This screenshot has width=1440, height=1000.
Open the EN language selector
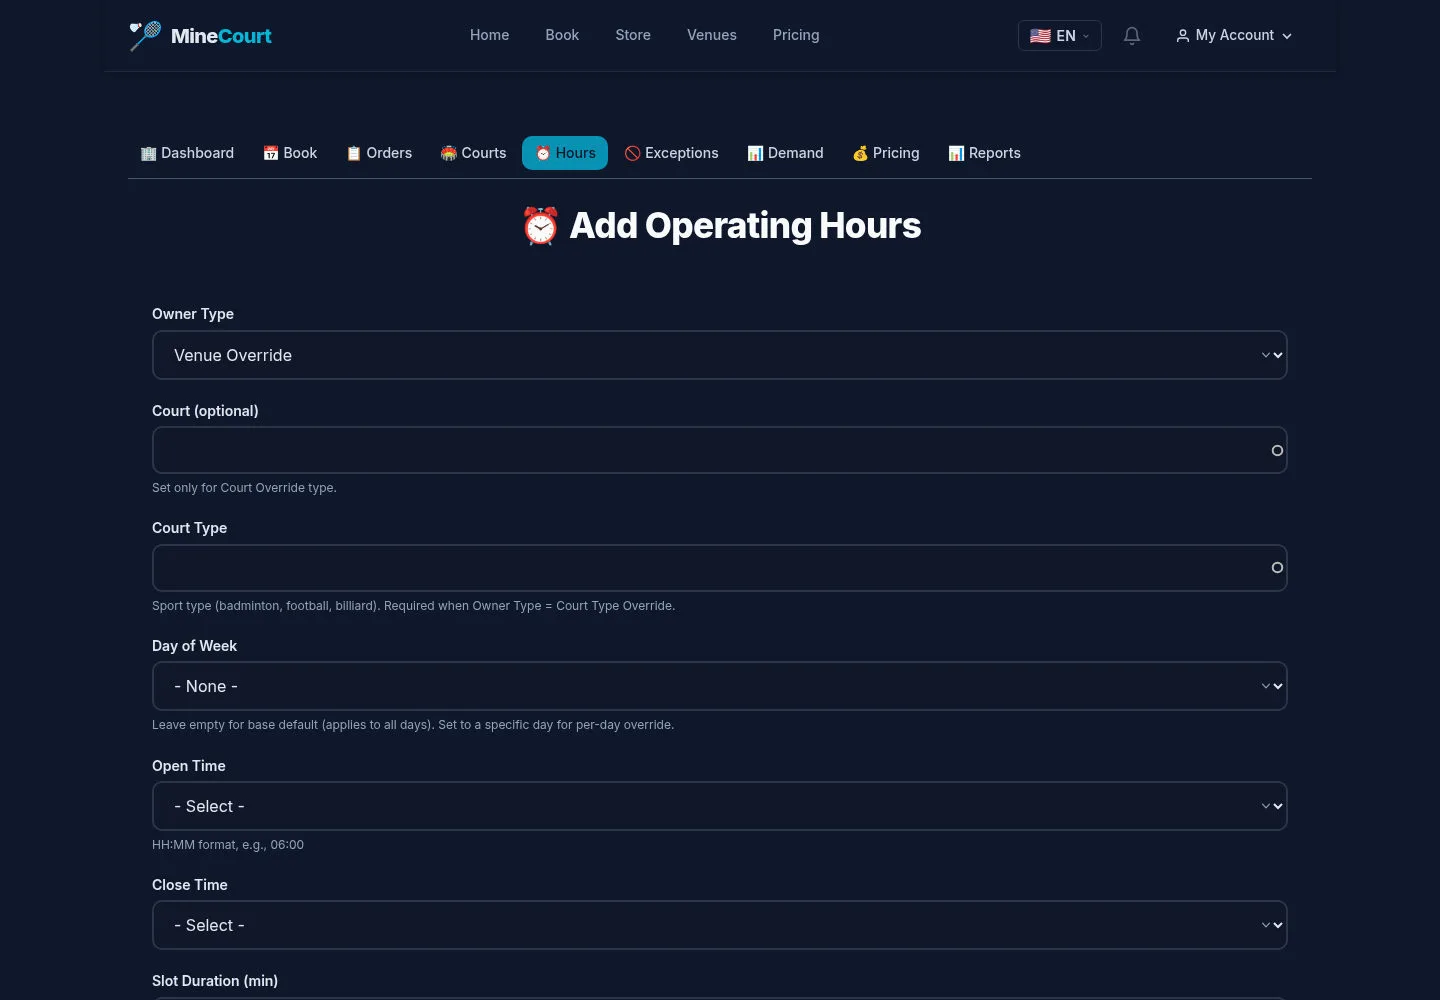tap(1060, 36)
